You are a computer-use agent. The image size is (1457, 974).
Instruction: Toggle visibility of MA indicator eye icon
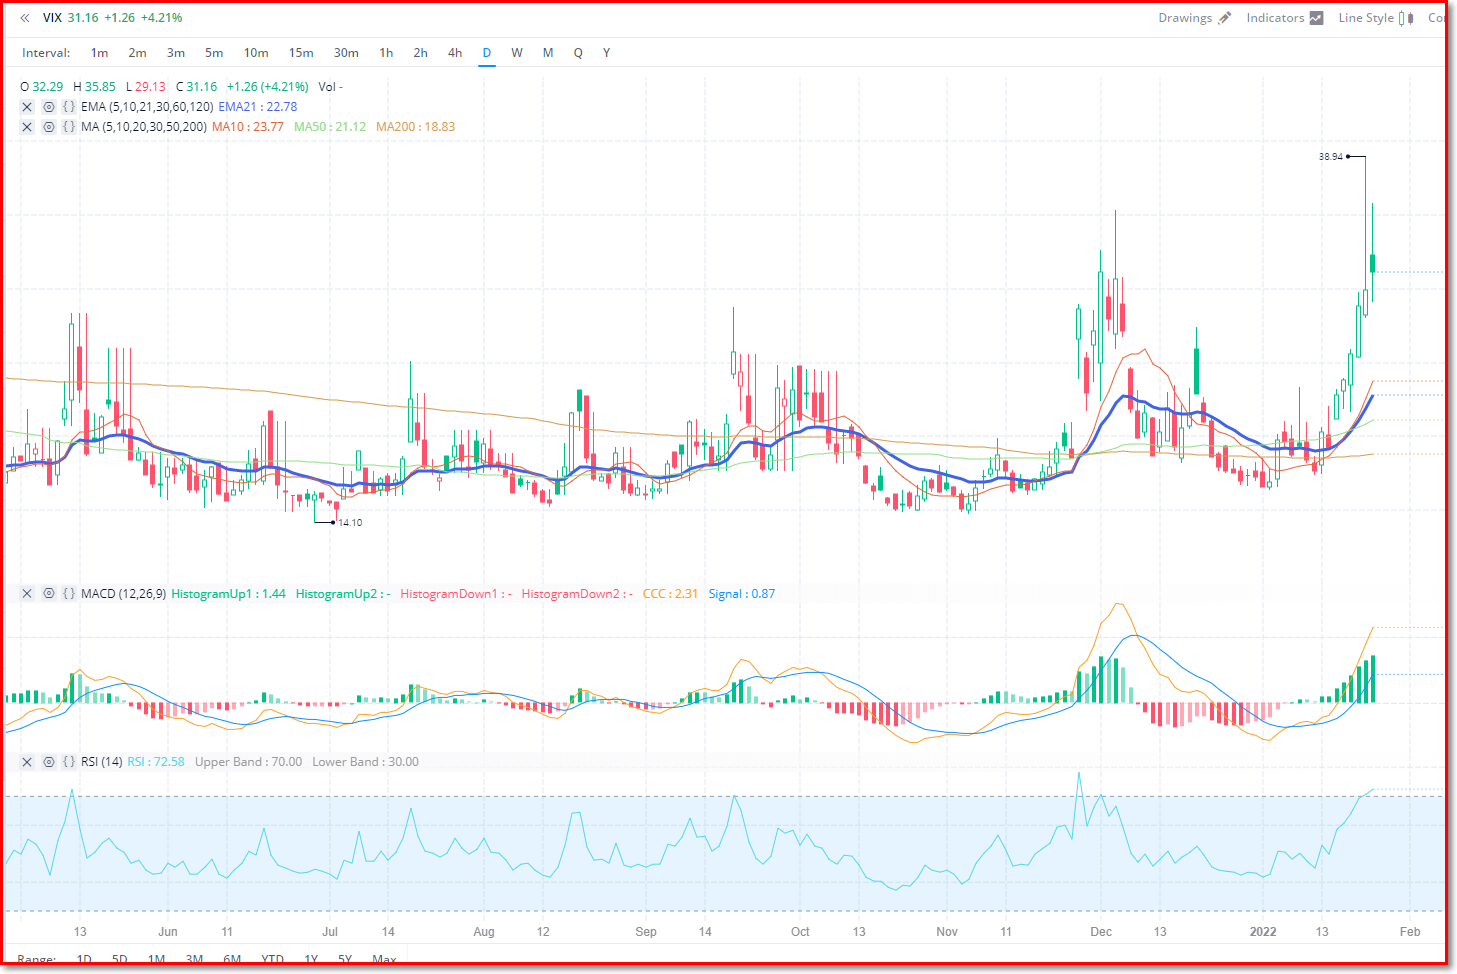coord(48,127)
